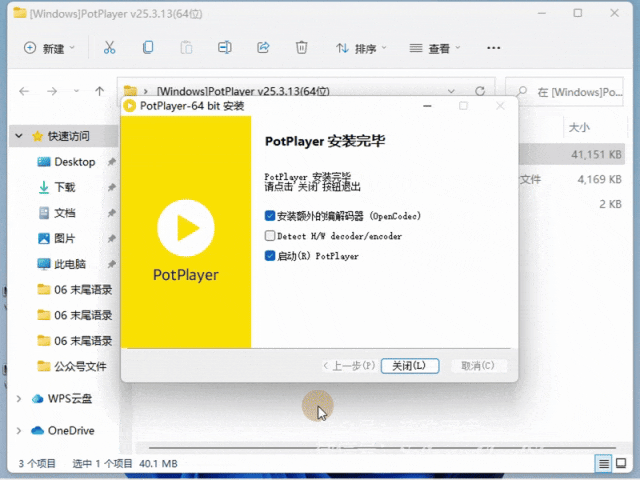This screenshot has width=640, height=480.
Task: Click the search box 在 [Windows]Po...
Action: 564,92
